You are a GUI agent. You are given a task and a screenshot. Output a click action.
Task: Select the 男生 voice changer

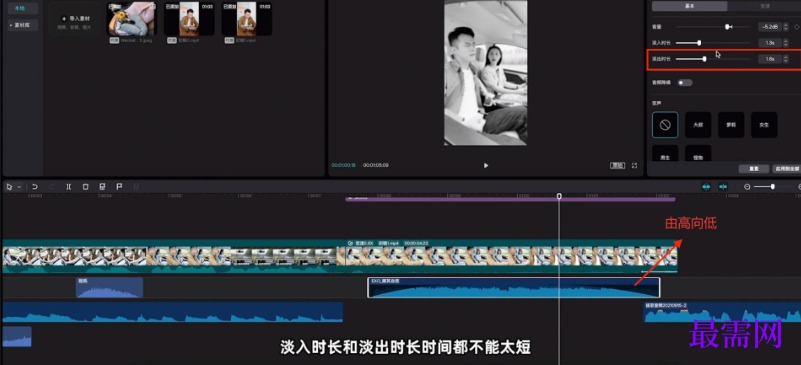pyautogui.click(x=665, y=153)
